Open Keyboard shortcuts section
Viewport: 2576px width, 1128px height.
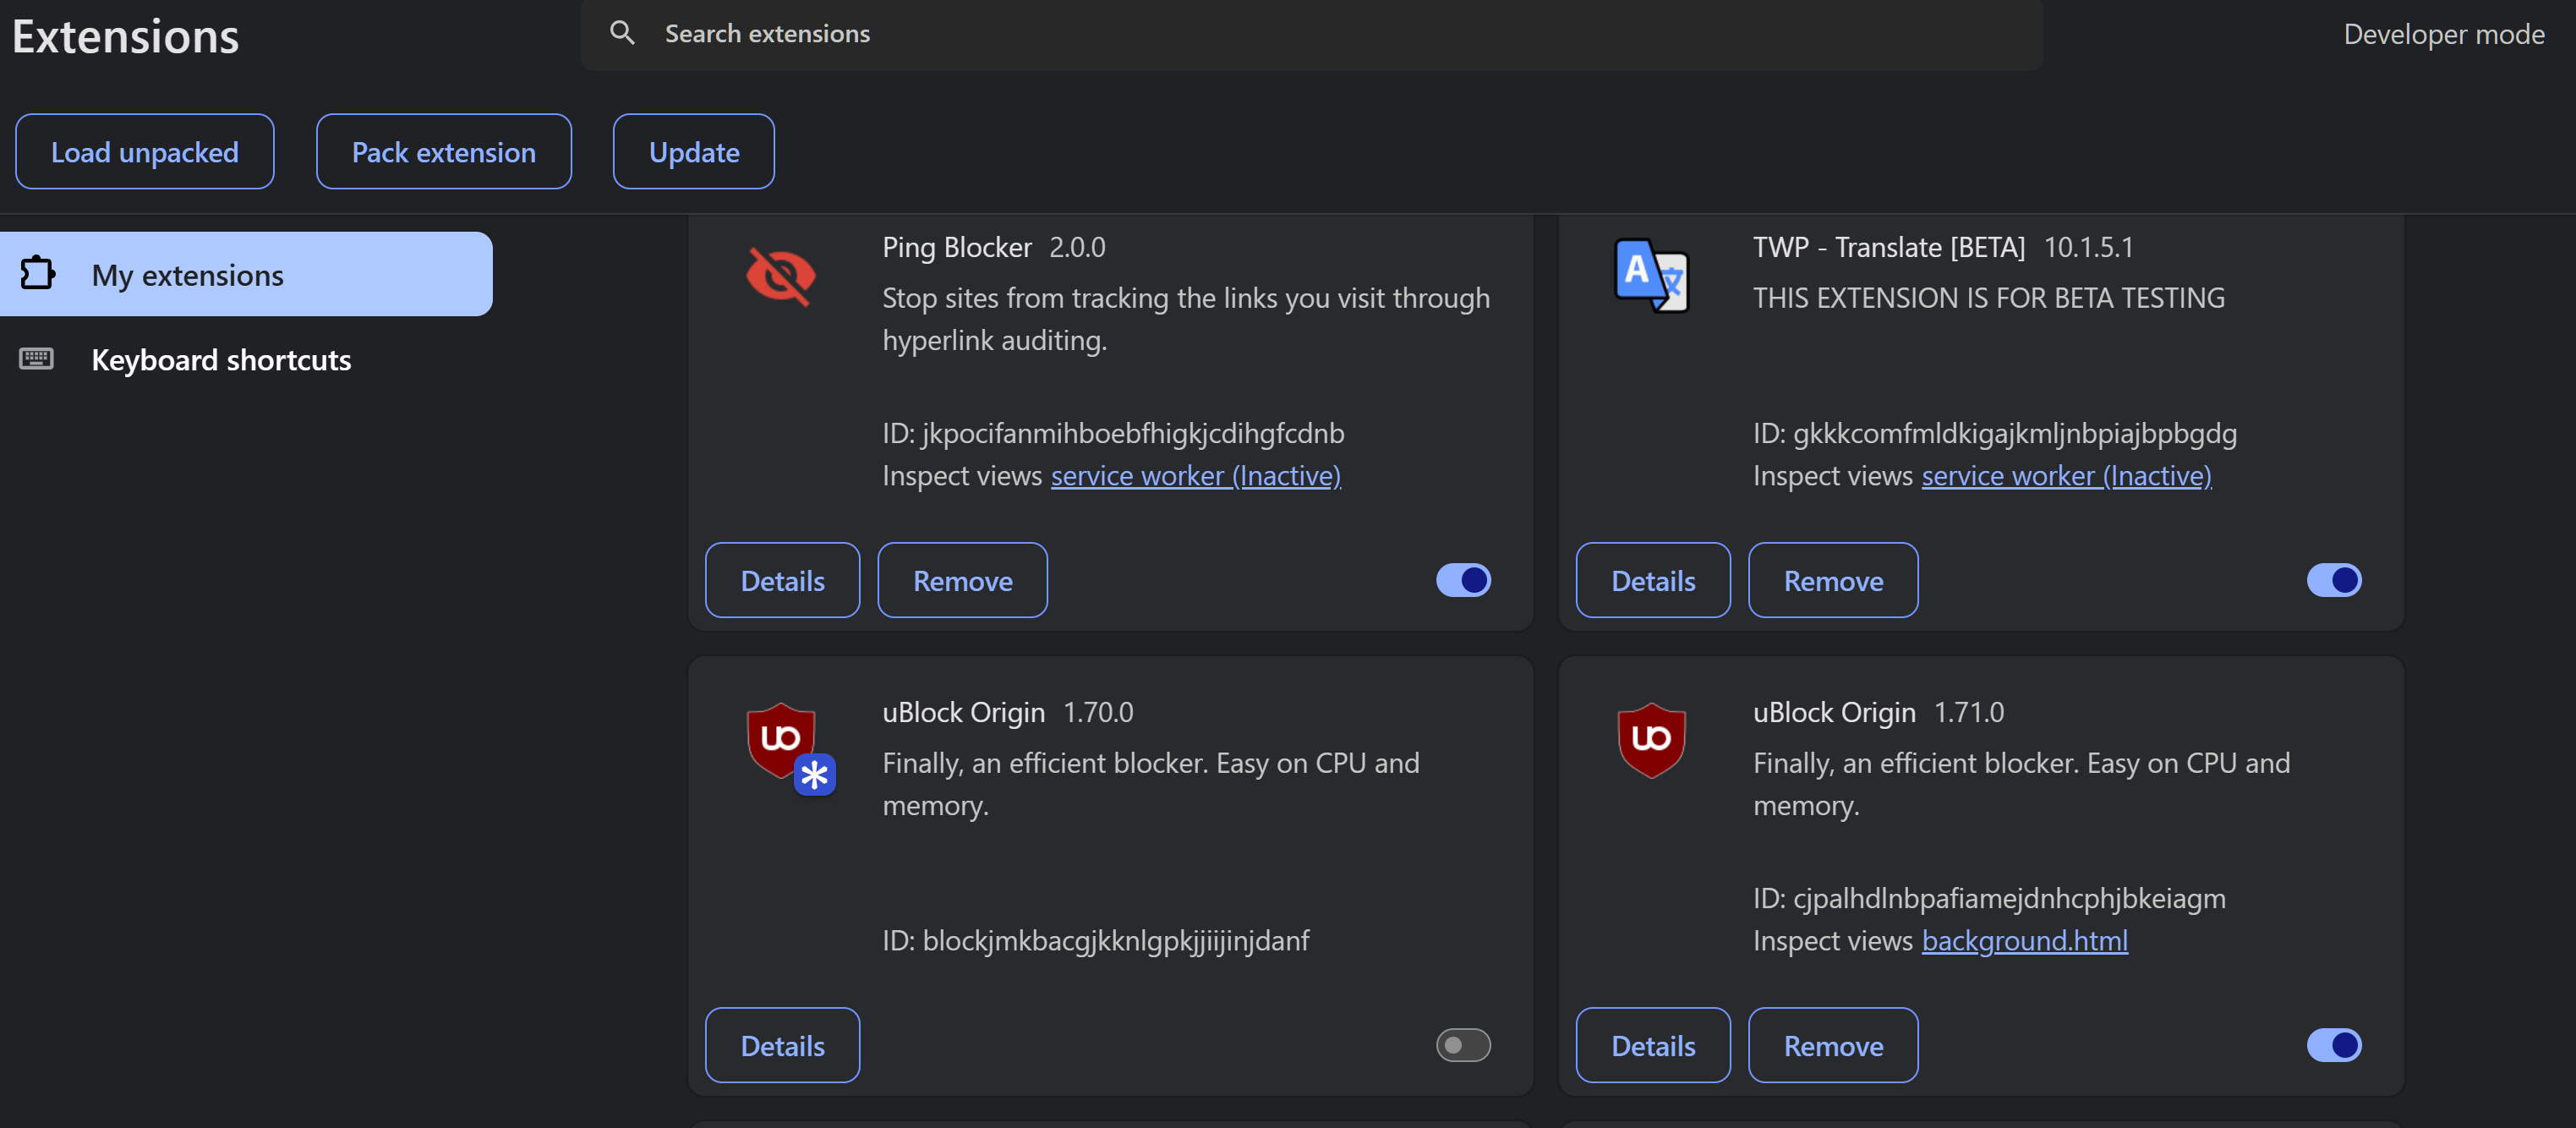[x=246, y=359]
